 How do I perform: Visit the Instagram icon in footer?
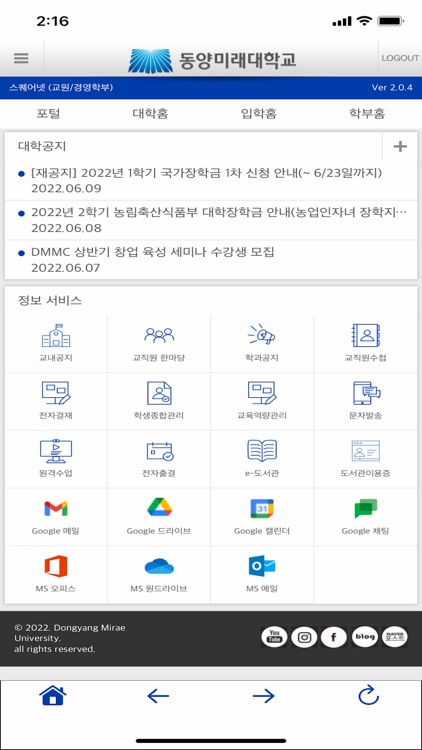(304, 637)
